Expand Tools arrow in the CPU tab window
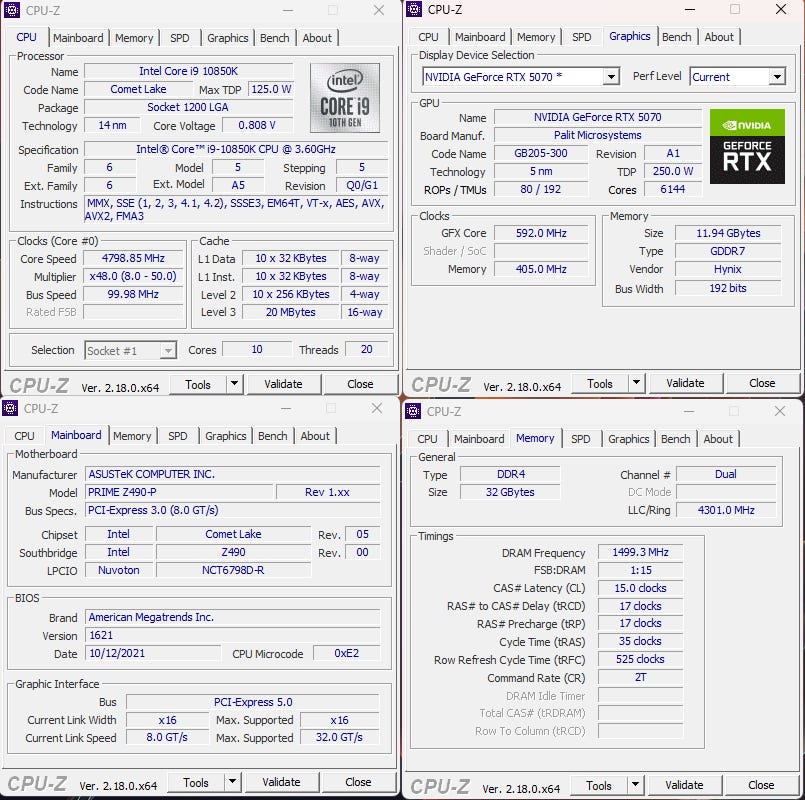 coord(234,384)
